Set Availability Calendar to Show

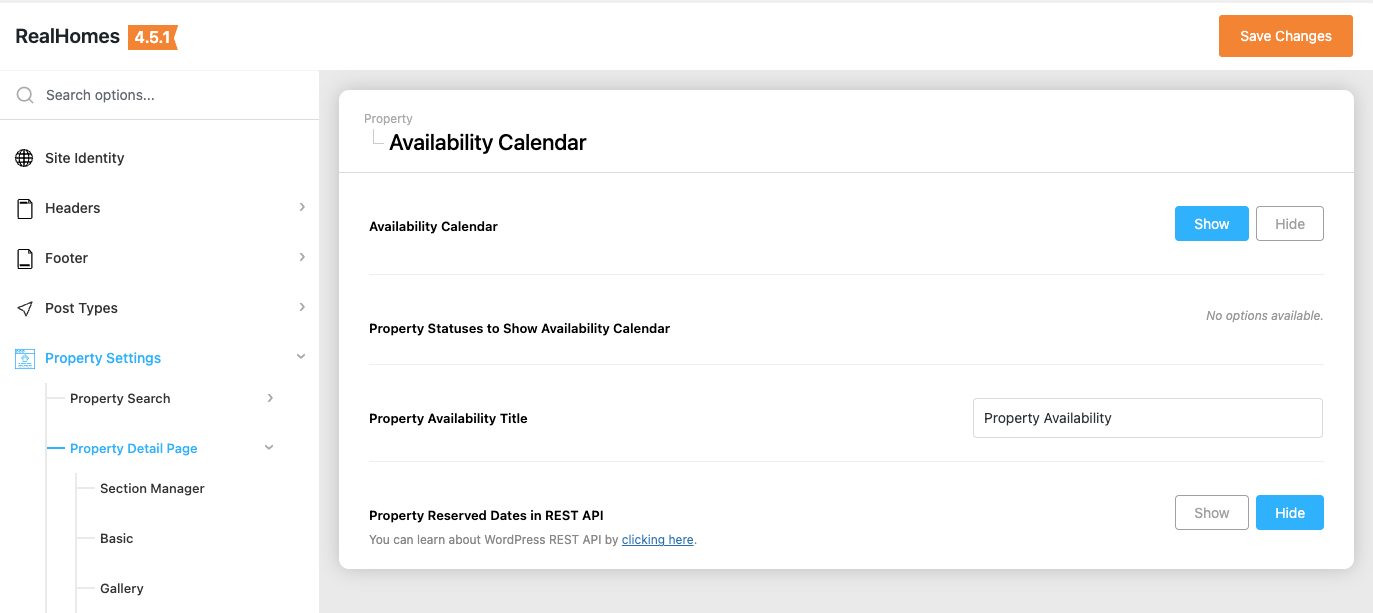click(1211, 224)
